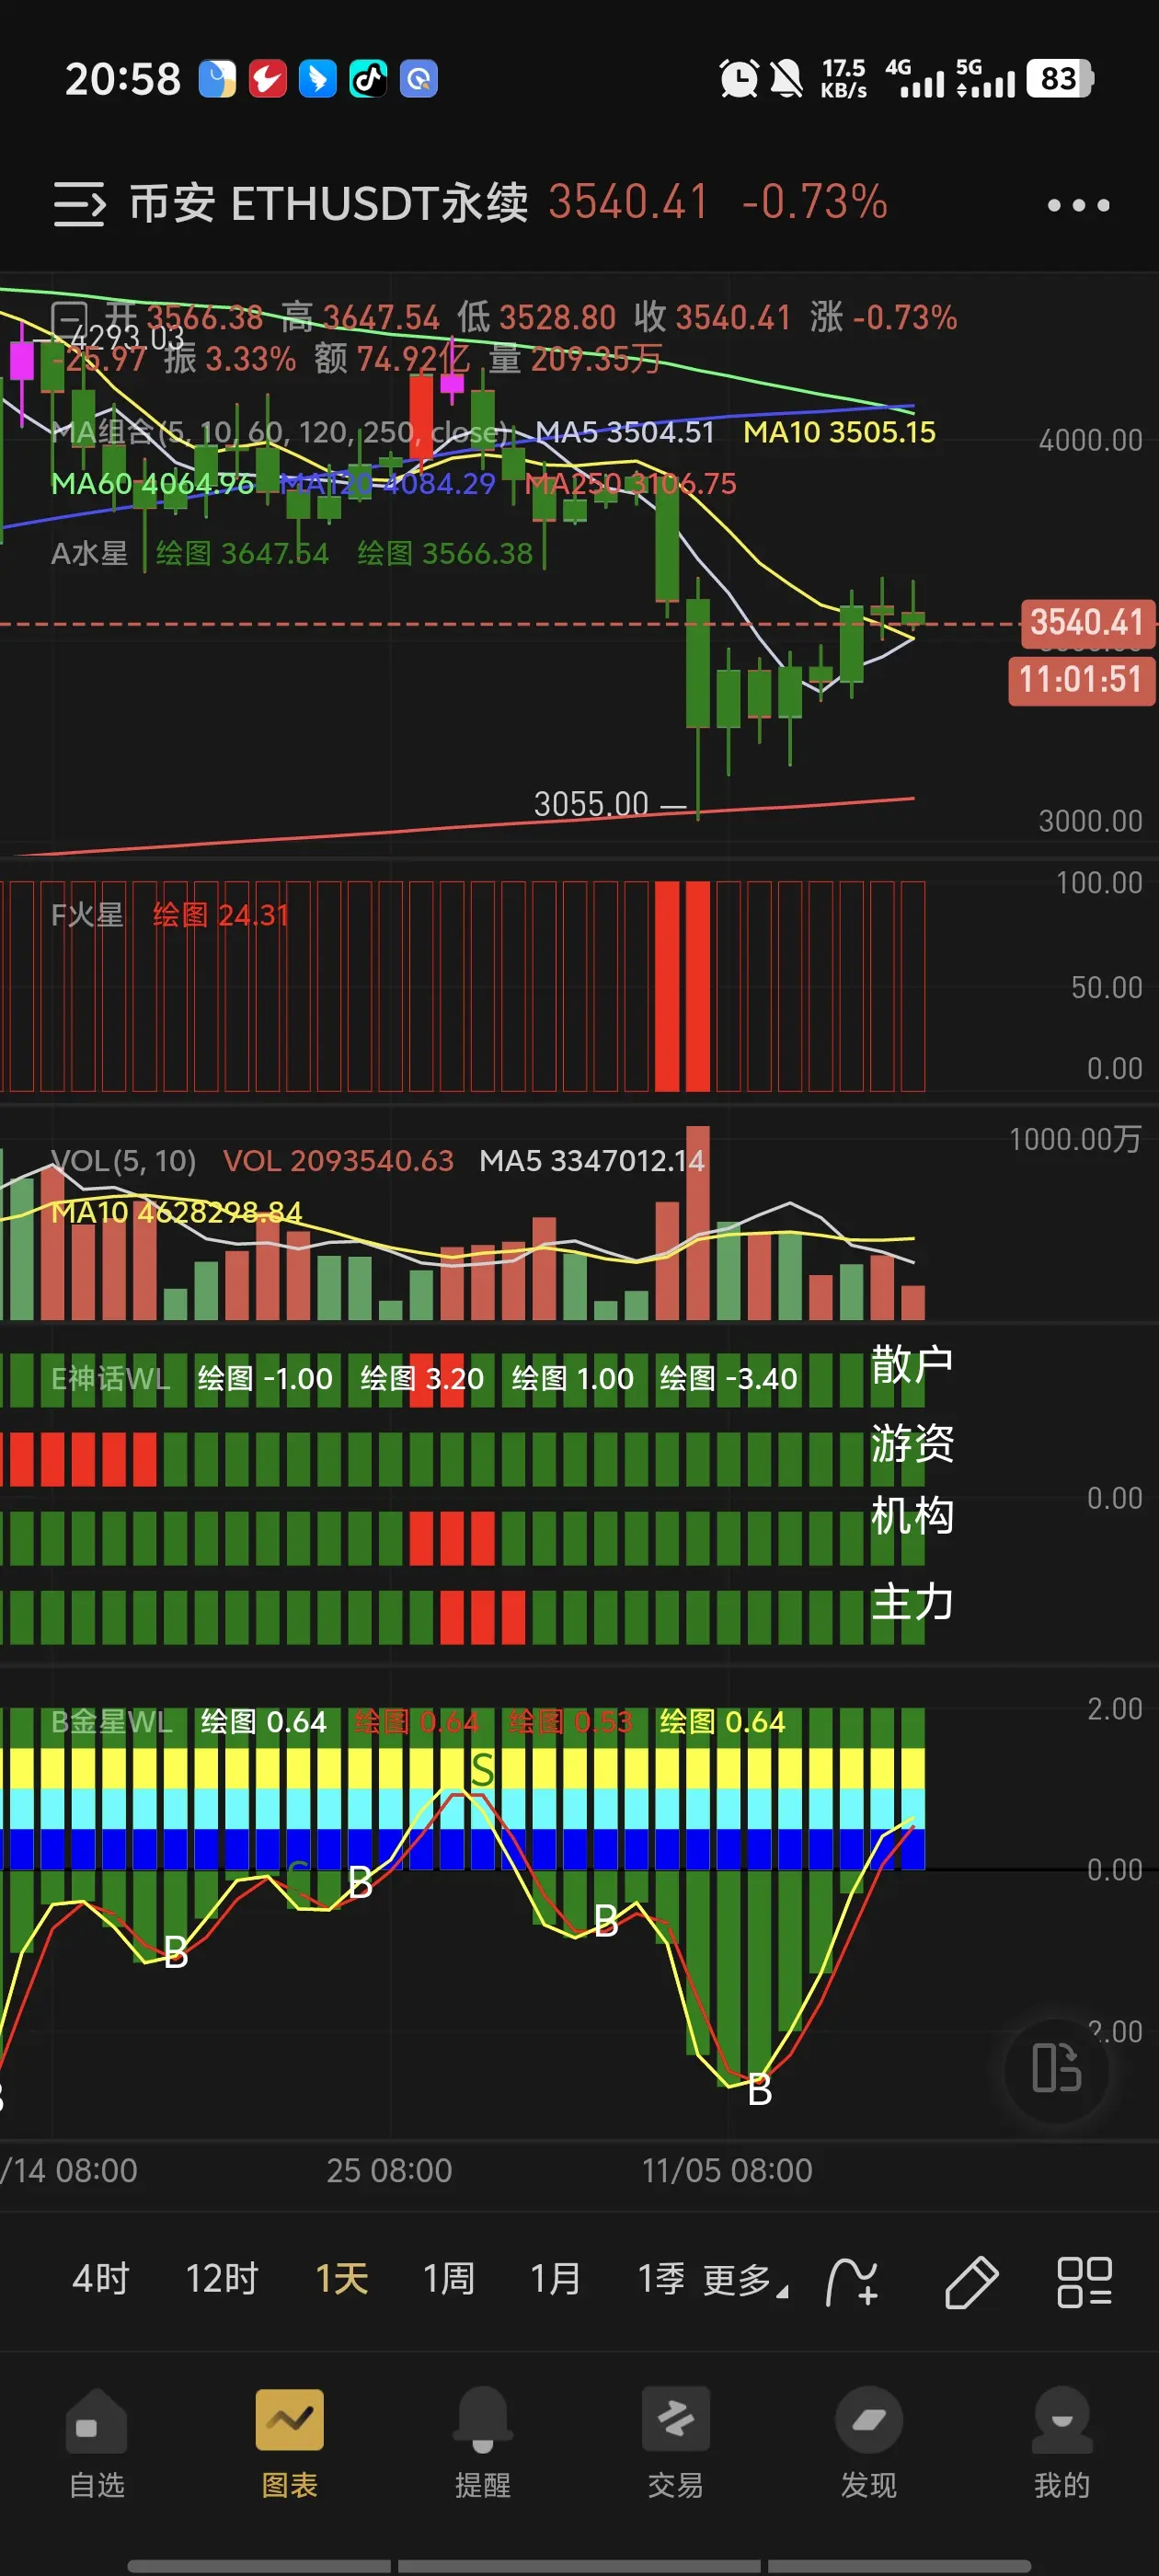The height and width of the screenshot is (2576, 1159).
Task: Tap the S sell signal marker
Action: tap(482, 1769)
